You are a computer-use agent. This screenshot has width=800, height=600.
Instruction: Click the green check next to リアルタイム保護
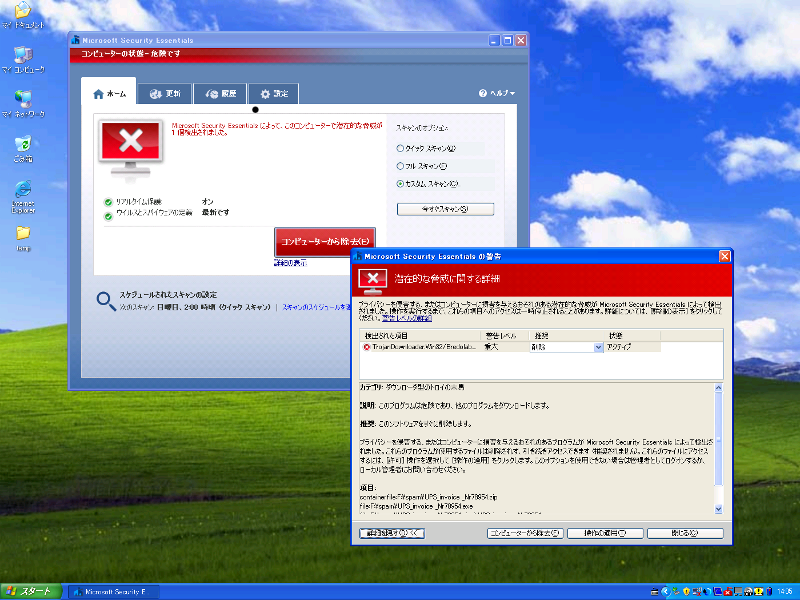click(108, 202)
